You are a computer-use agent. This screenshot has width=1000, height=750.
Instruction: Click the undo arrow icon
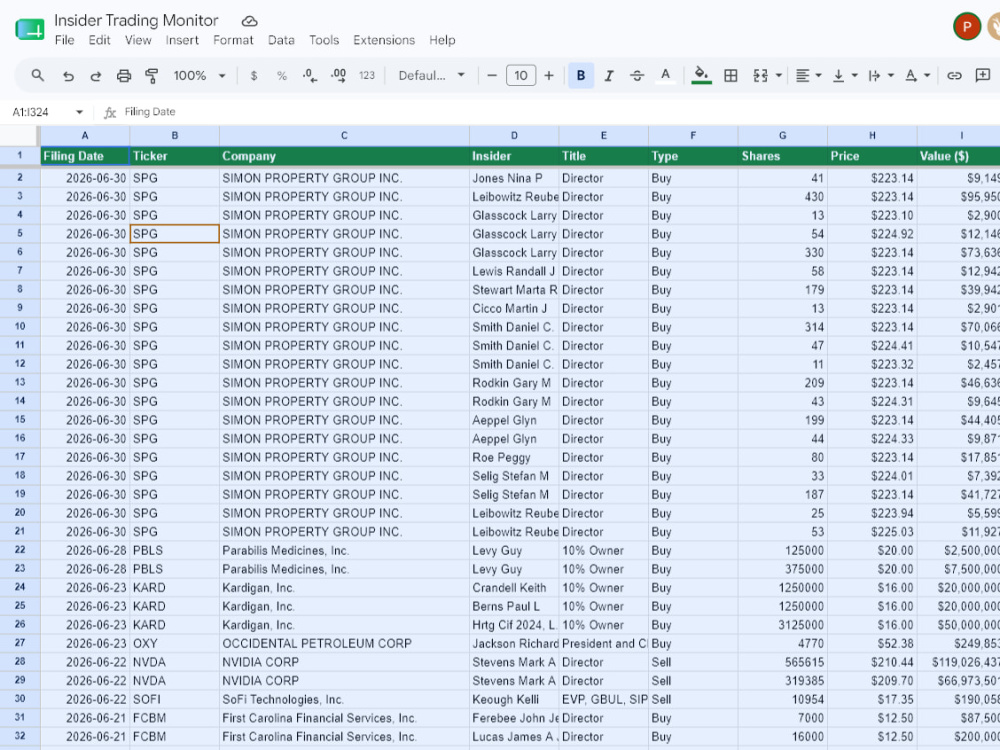pyautogui.click(x=68, y=76)
